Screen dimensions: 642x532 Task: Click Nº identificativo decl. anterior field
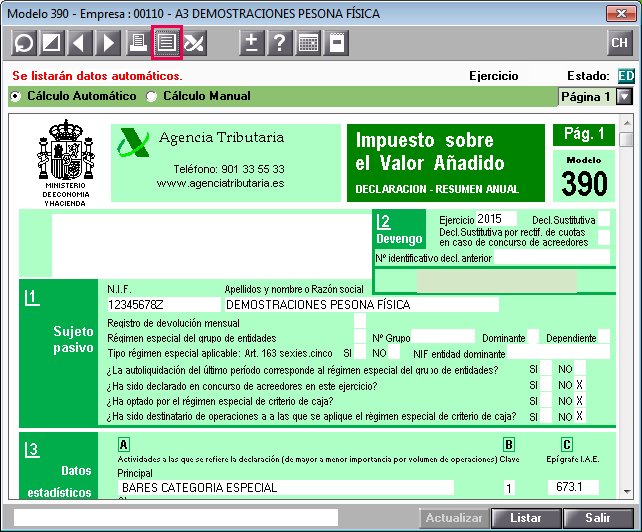pos(552,257)
